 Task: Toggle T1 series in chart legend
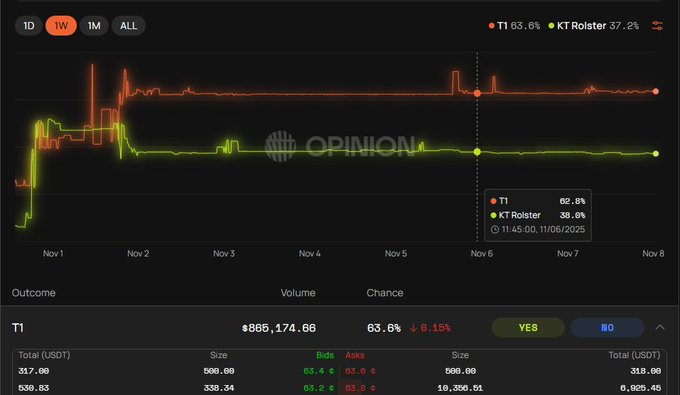(x=514, y=26)
